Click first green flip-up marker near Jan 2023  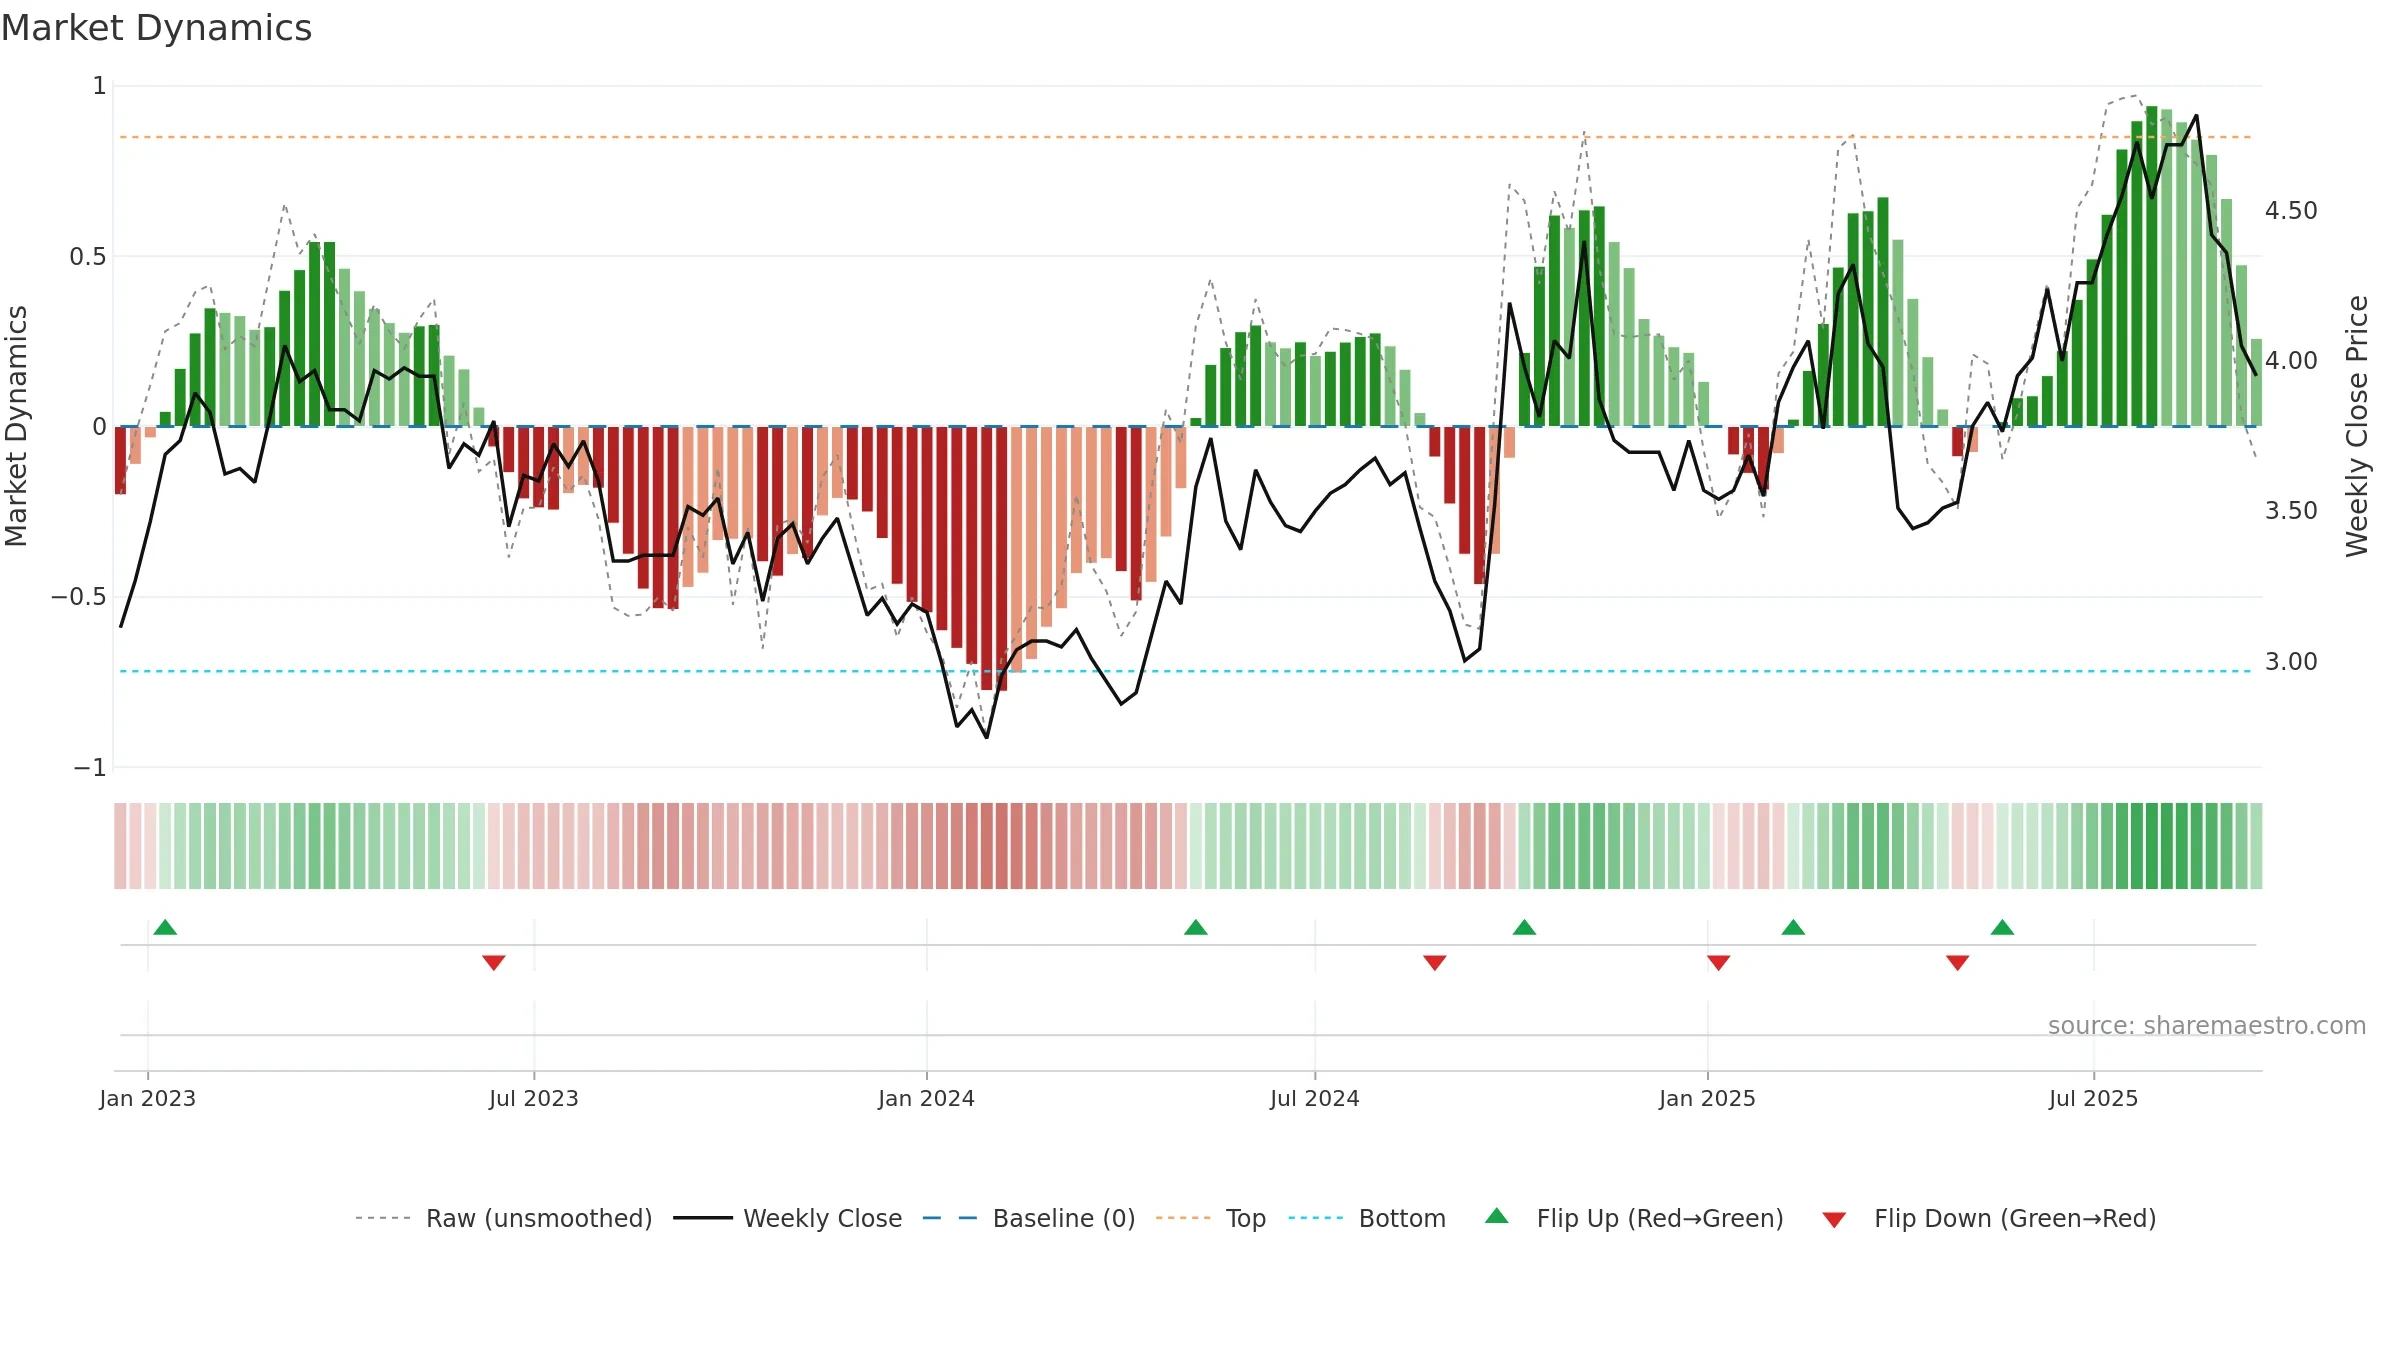(165, 927)
